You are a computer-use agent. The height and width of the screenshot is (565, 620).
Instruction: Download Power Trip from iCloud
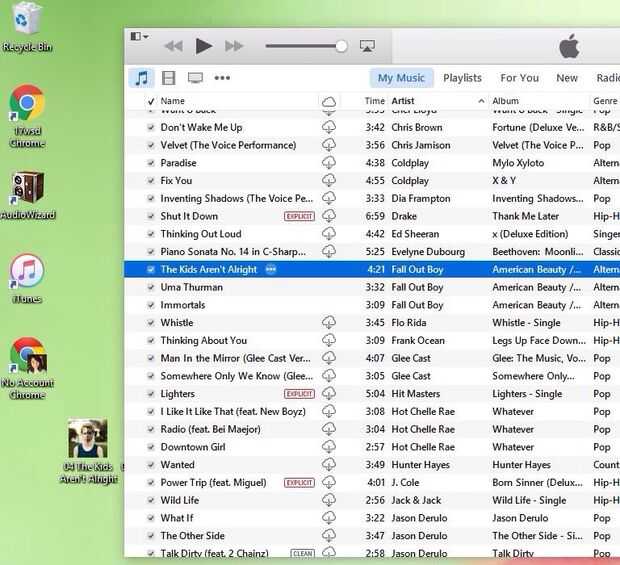click(x=329, y=482)
